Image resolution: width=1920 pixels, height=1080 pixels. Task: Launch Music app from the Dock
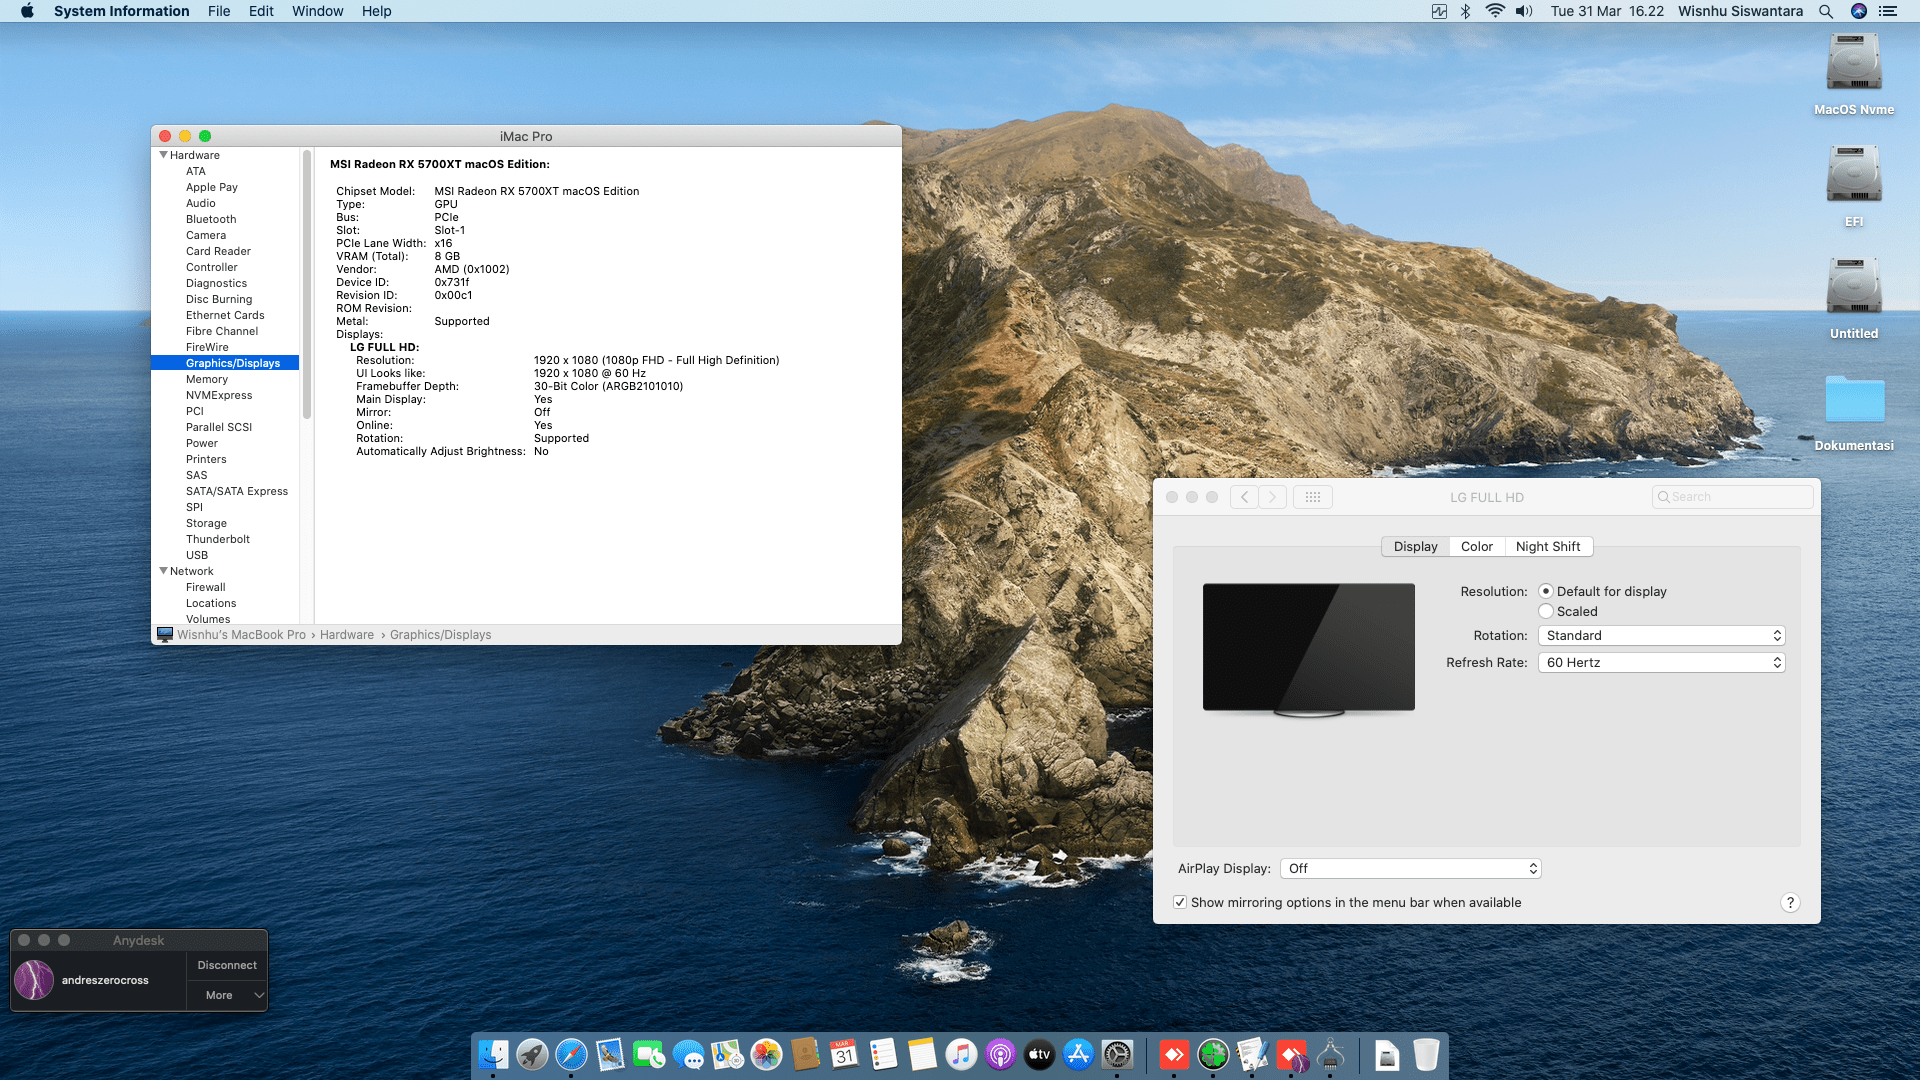pyautogui.click(x=961, y=1054)
